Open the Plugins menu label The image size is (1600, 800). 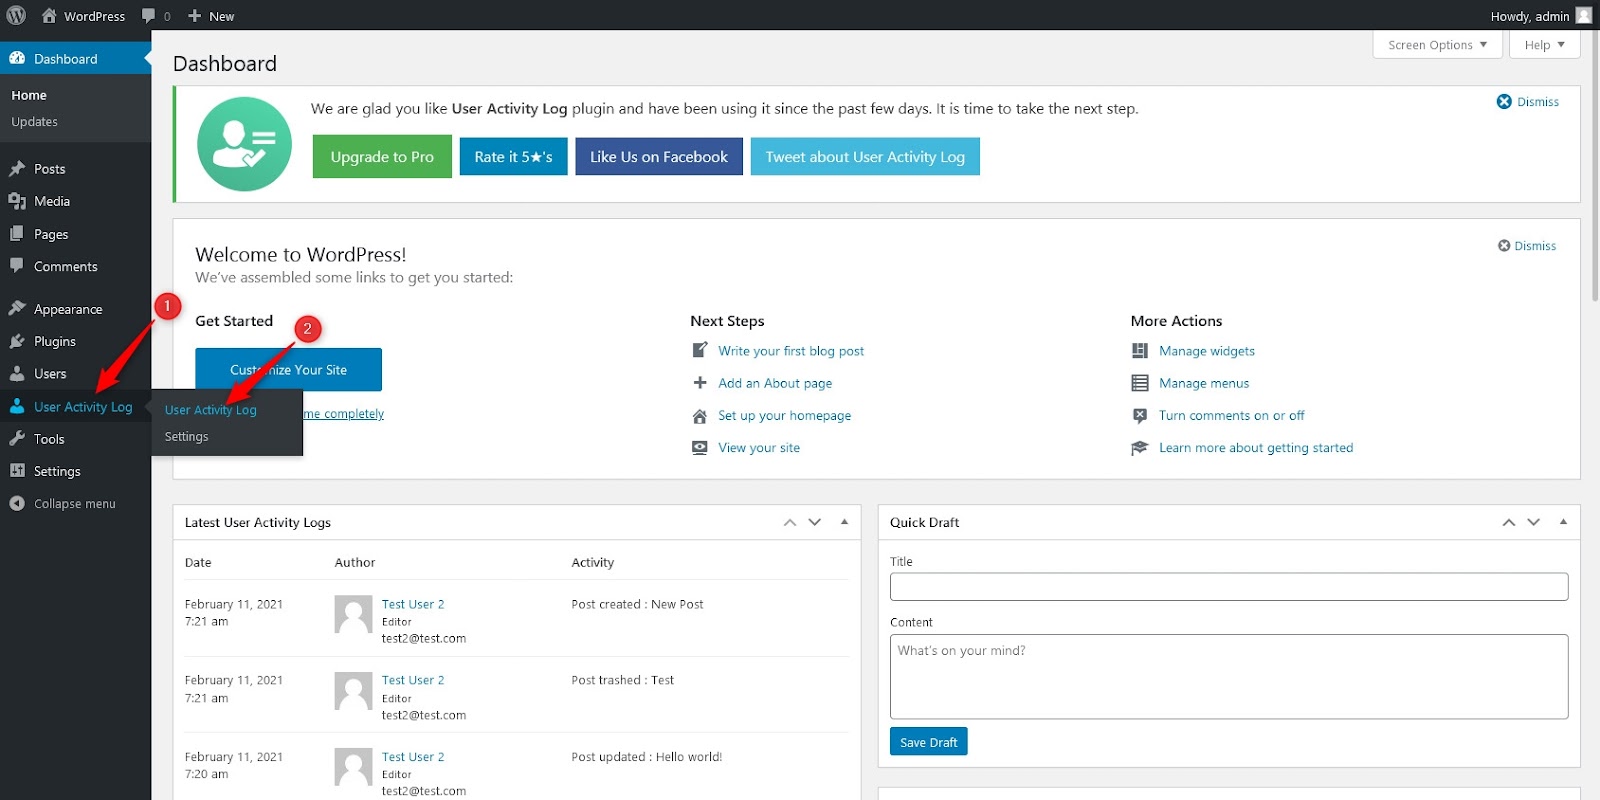(x=55, y=341)
